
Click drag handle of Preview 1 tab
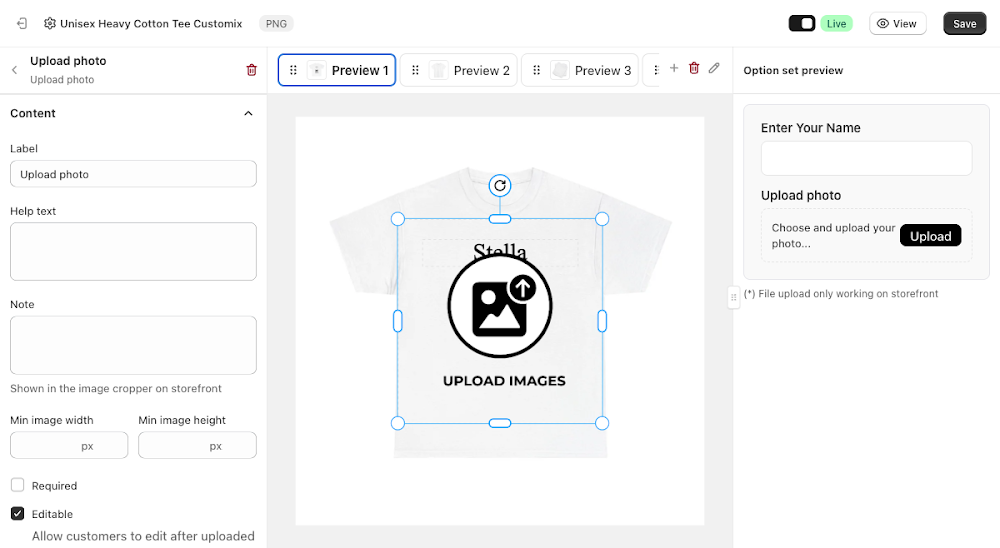(293, 70)
